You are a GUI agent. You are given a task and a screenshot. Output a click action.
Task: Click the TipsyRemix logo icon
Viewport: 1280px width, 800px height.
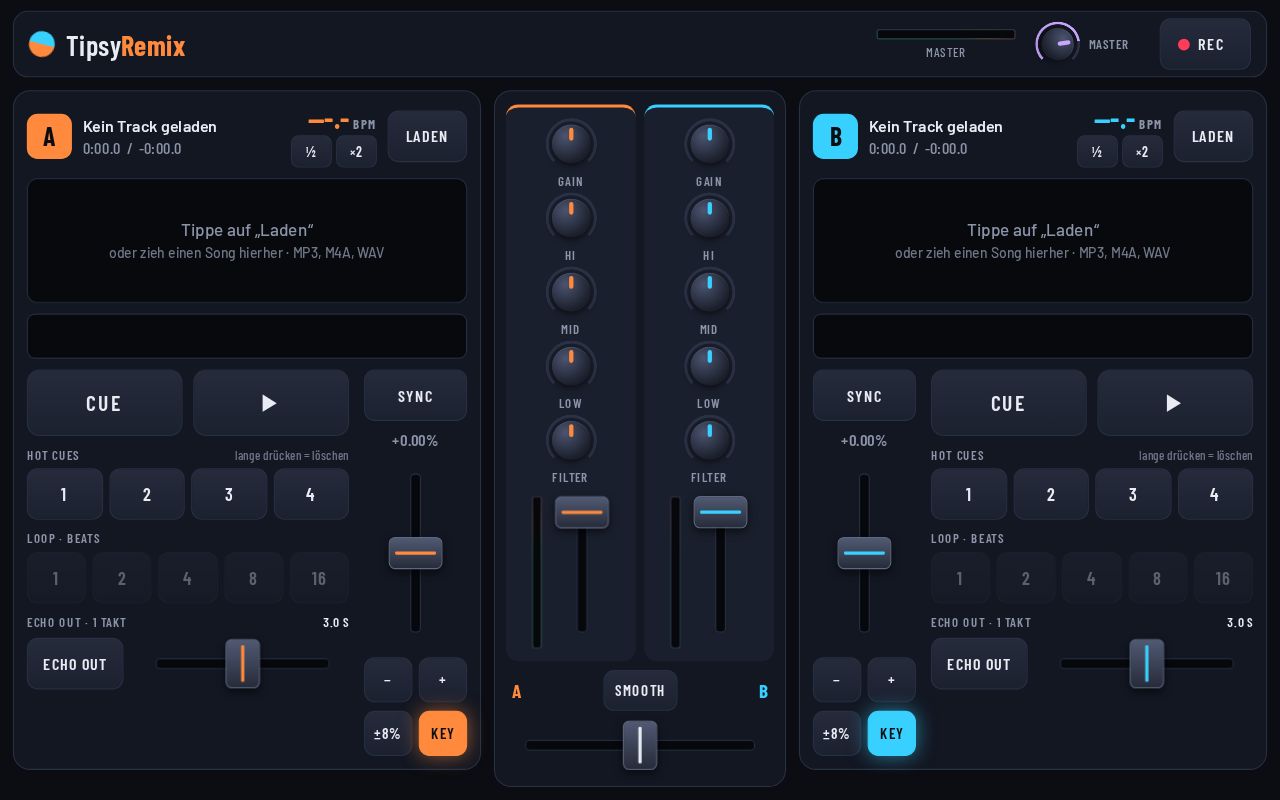tap(42, 45)
